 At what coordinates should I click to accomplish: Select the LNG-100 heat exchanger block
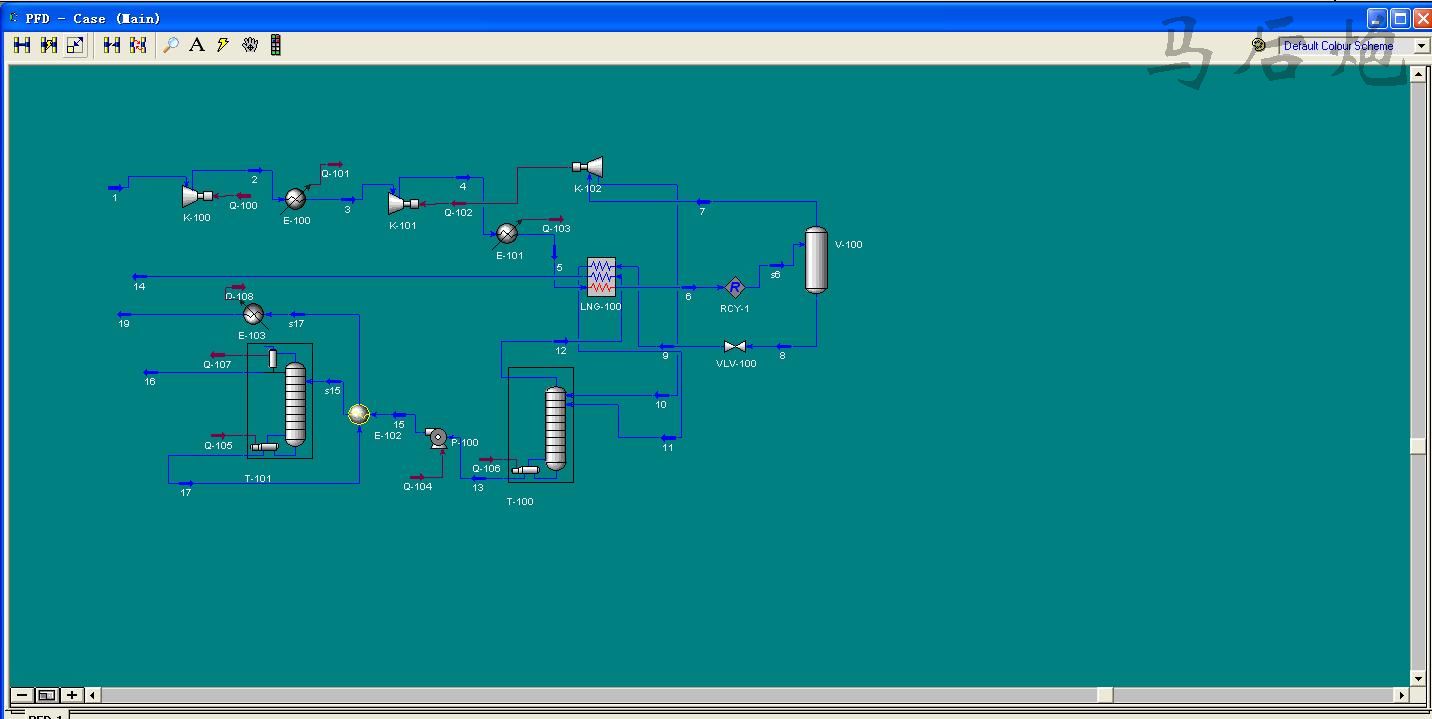pos(601,277)
